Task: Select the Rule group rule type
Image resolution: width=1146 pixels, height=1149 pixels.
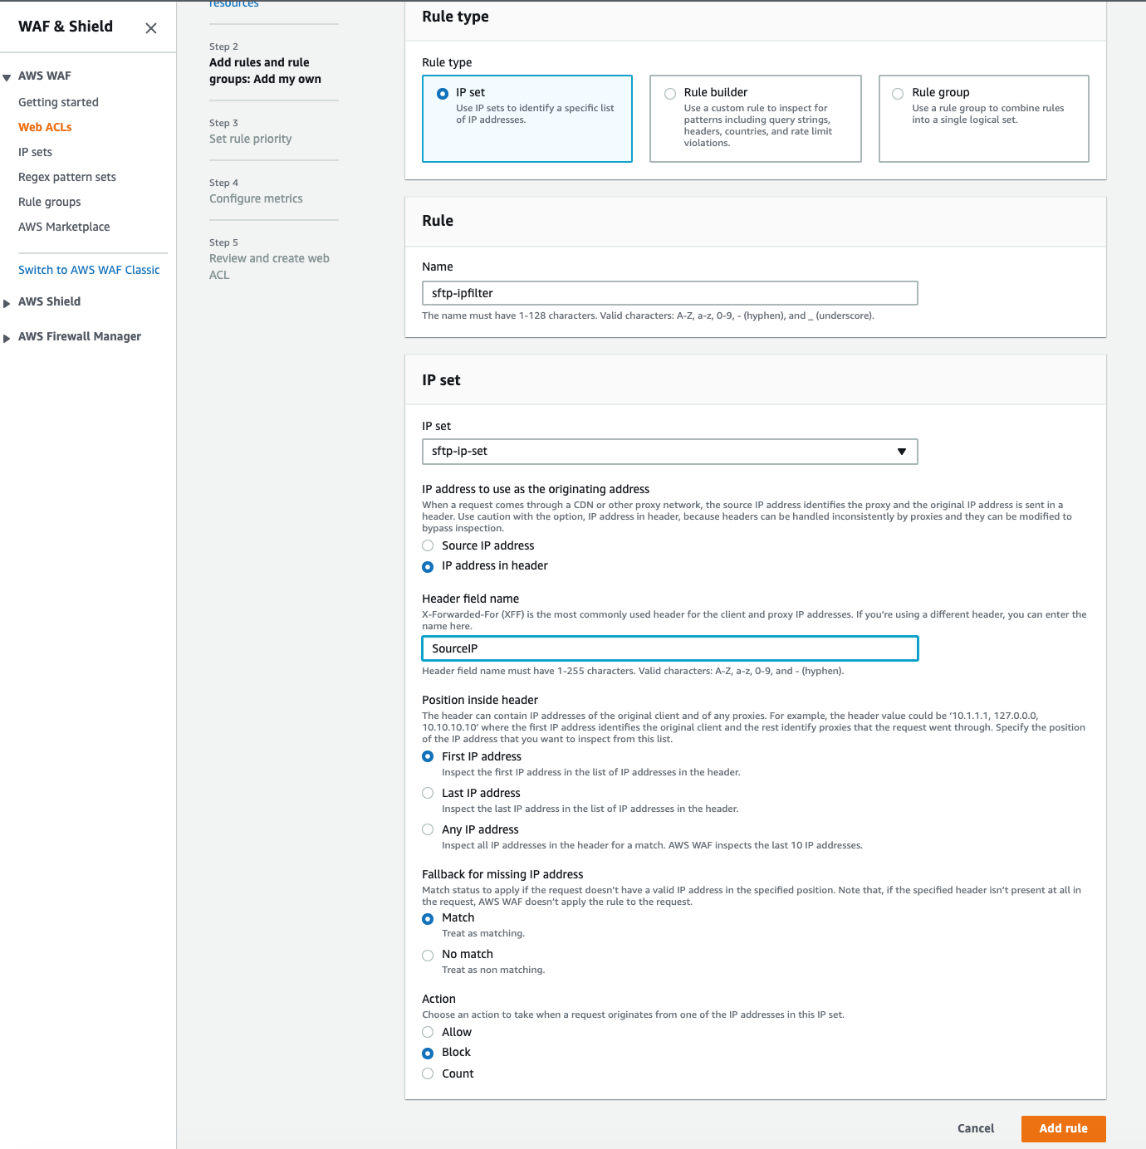Action: 897,92
